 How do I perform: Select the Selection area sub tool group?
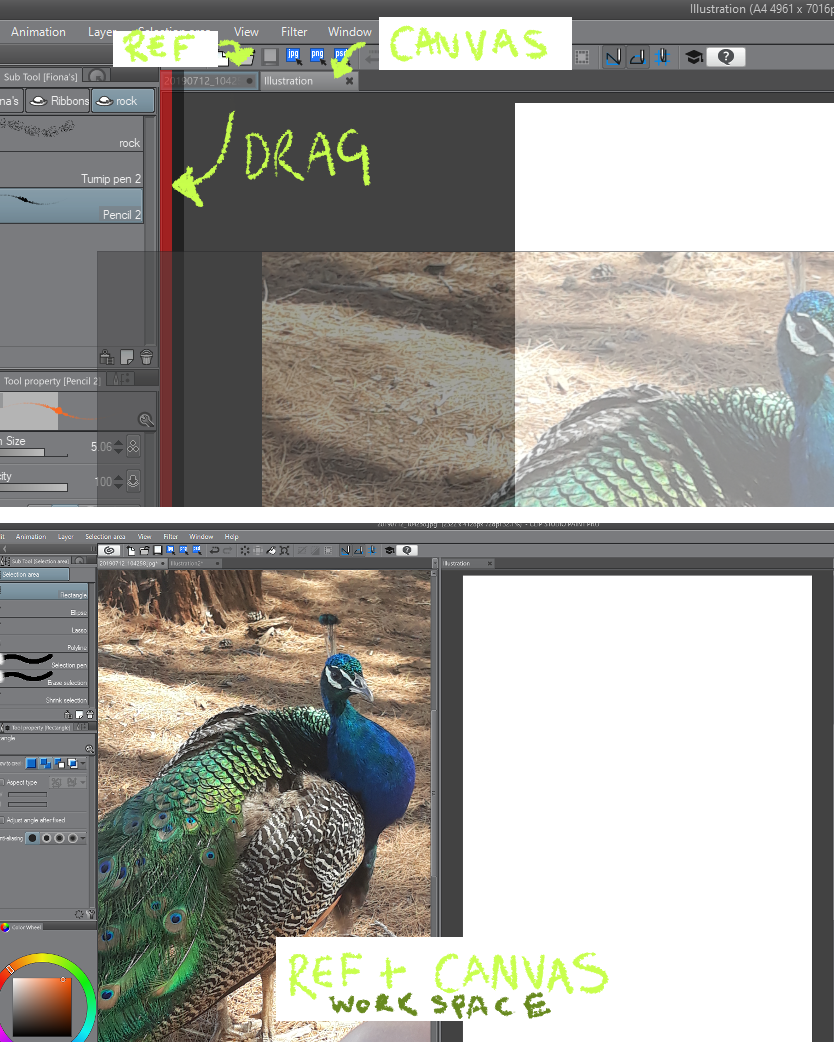tap(35, 574)
